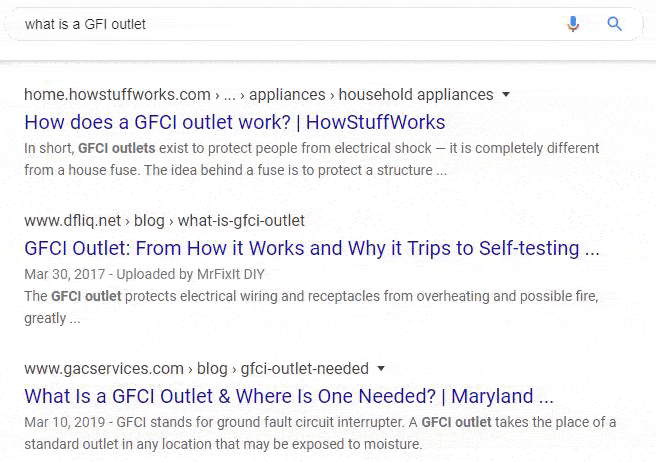Image resolution: width=656 pixels, height=462 pixels.
Task: Click the home.howstuffworks.com breadcrumb URL
Action: pos(259,95)
